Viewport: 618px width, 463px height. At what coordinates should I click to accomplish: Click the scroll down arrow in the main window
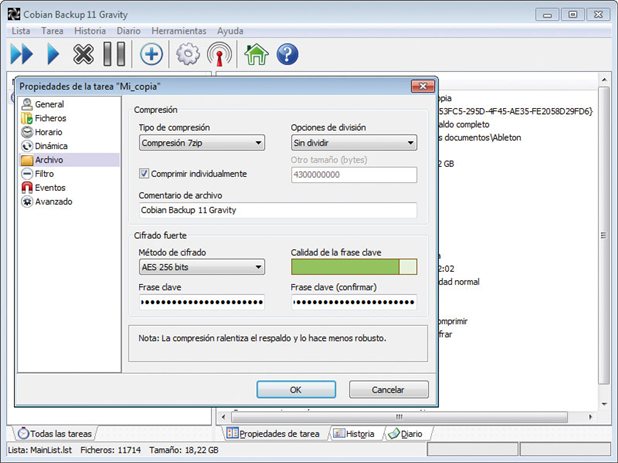click(604, 404)
